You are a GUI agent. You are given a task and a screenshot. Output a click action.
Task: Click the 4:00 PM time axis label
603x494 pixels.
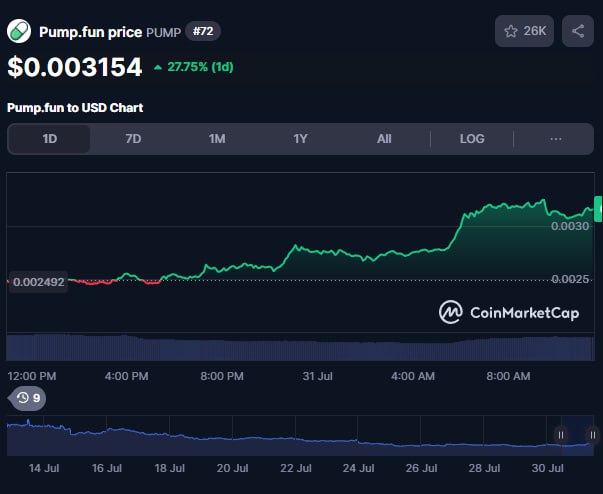coord(127,376)
